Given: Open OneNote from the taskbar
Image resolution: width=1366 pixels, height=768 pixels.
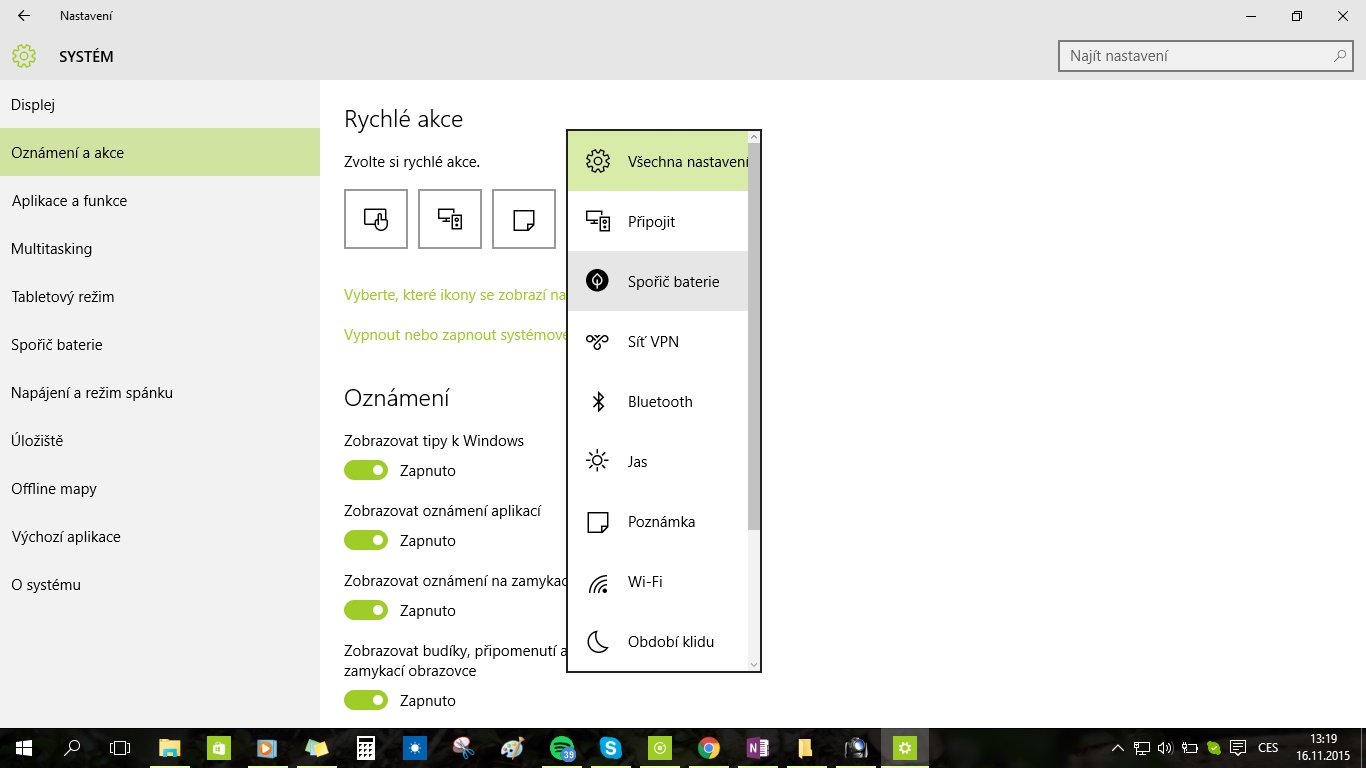Looking at the screenshot, I should (757, 747).
